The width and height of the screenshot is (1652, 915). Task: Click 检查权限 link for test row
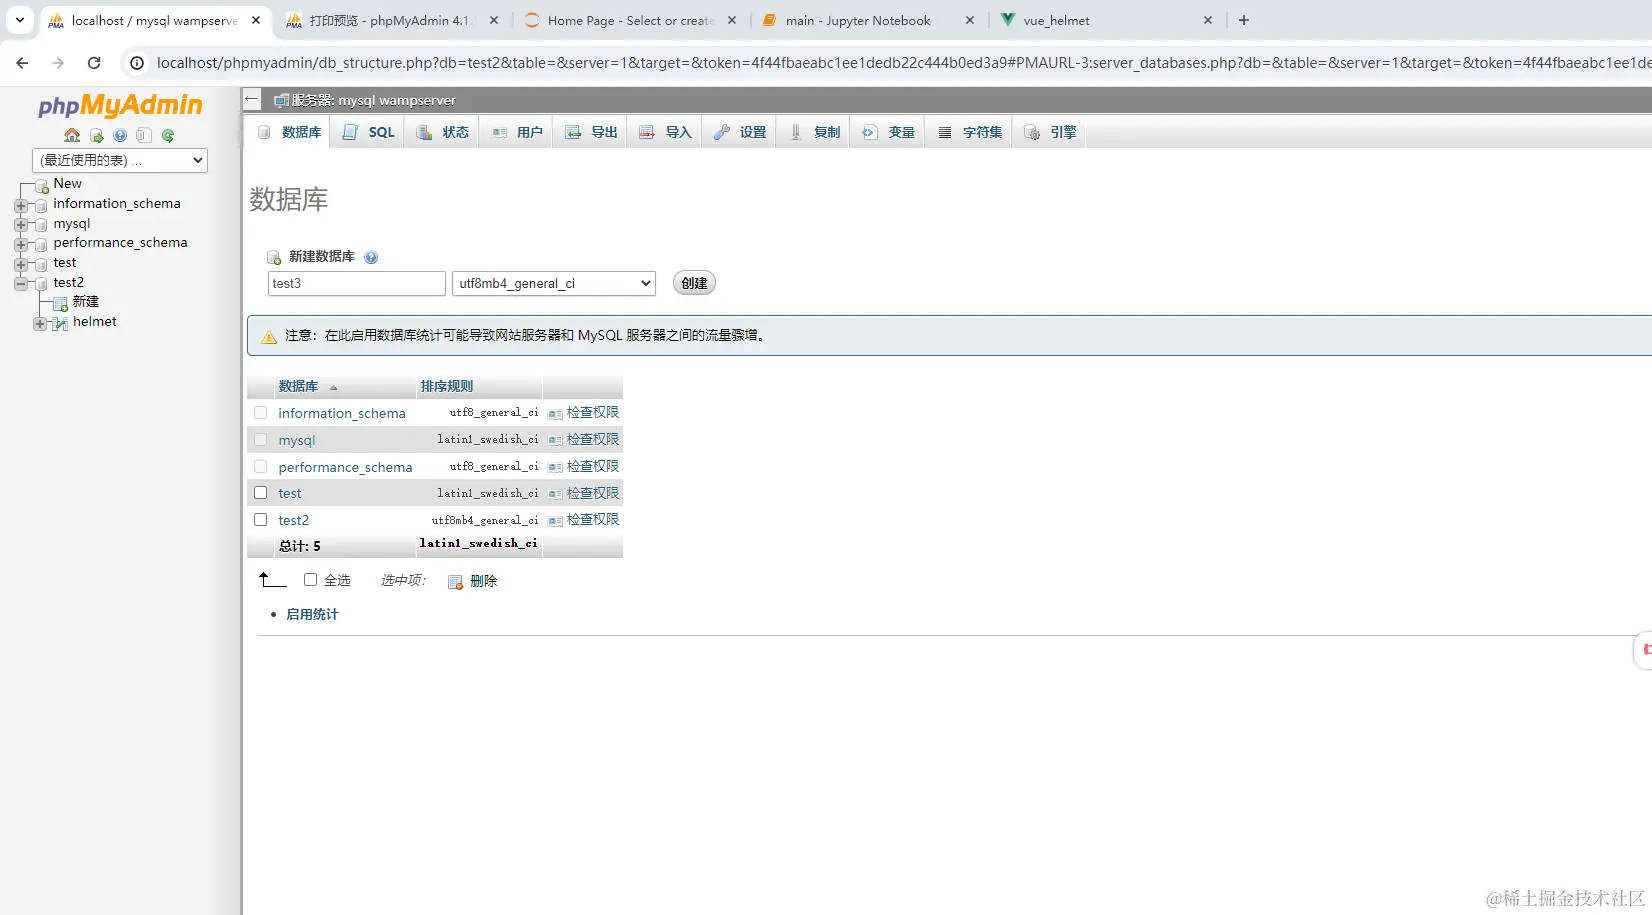[593, 492]
